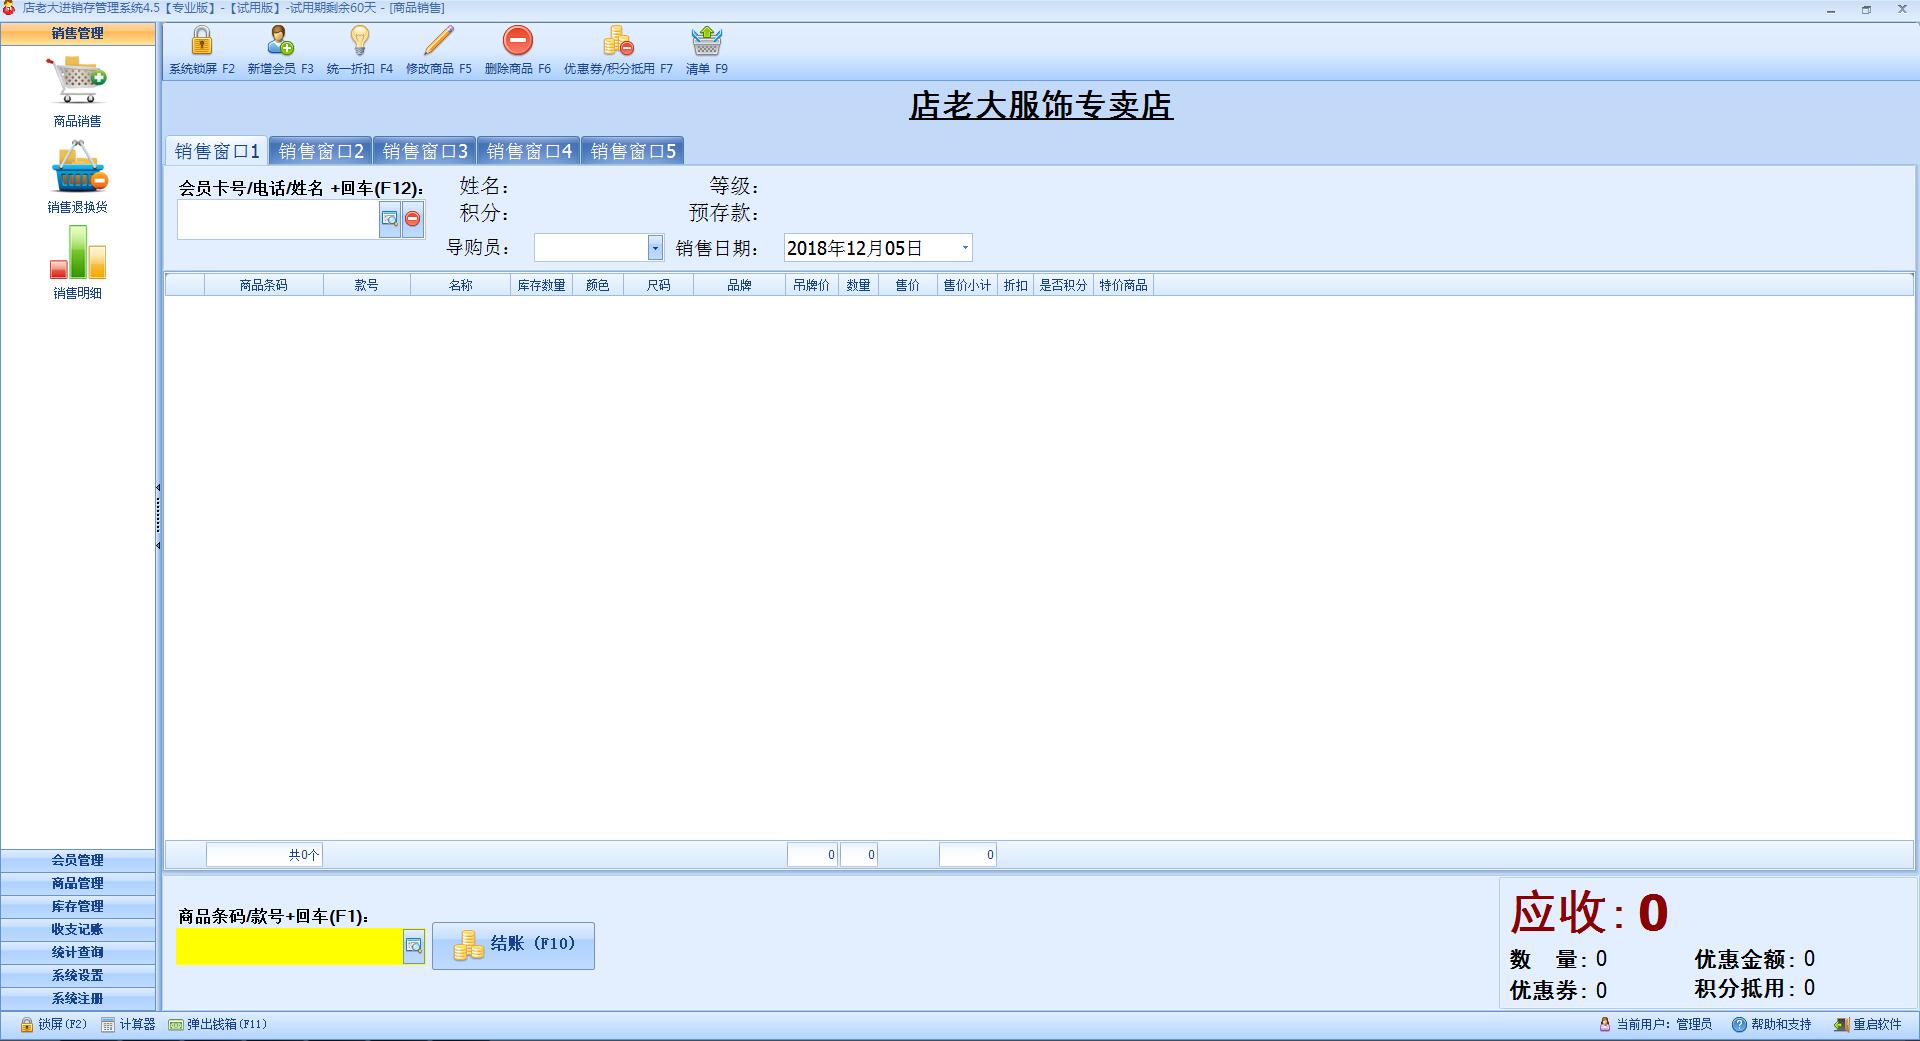Open the 商品管理 sidebar section
The image size is (1920, 1041).
78,883
